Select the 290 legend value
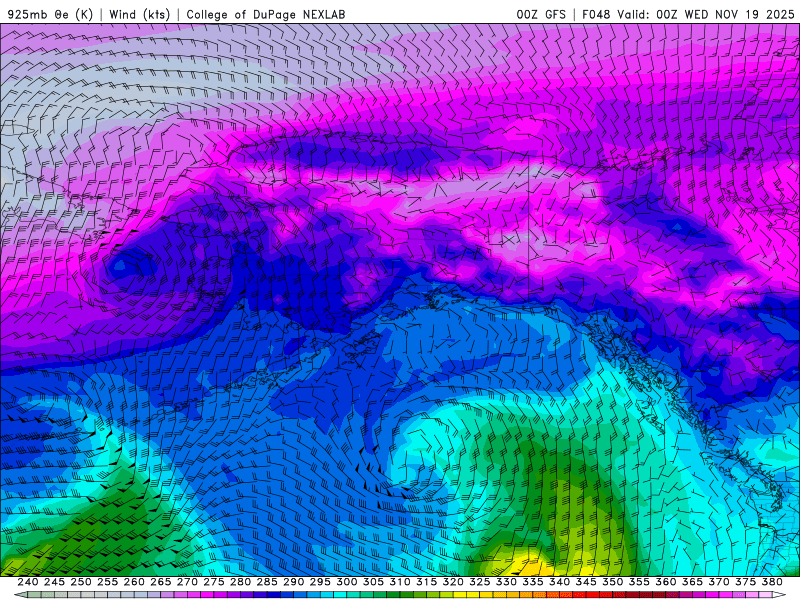The height and width of the screenshot is (600, 800). coord(293,582)
